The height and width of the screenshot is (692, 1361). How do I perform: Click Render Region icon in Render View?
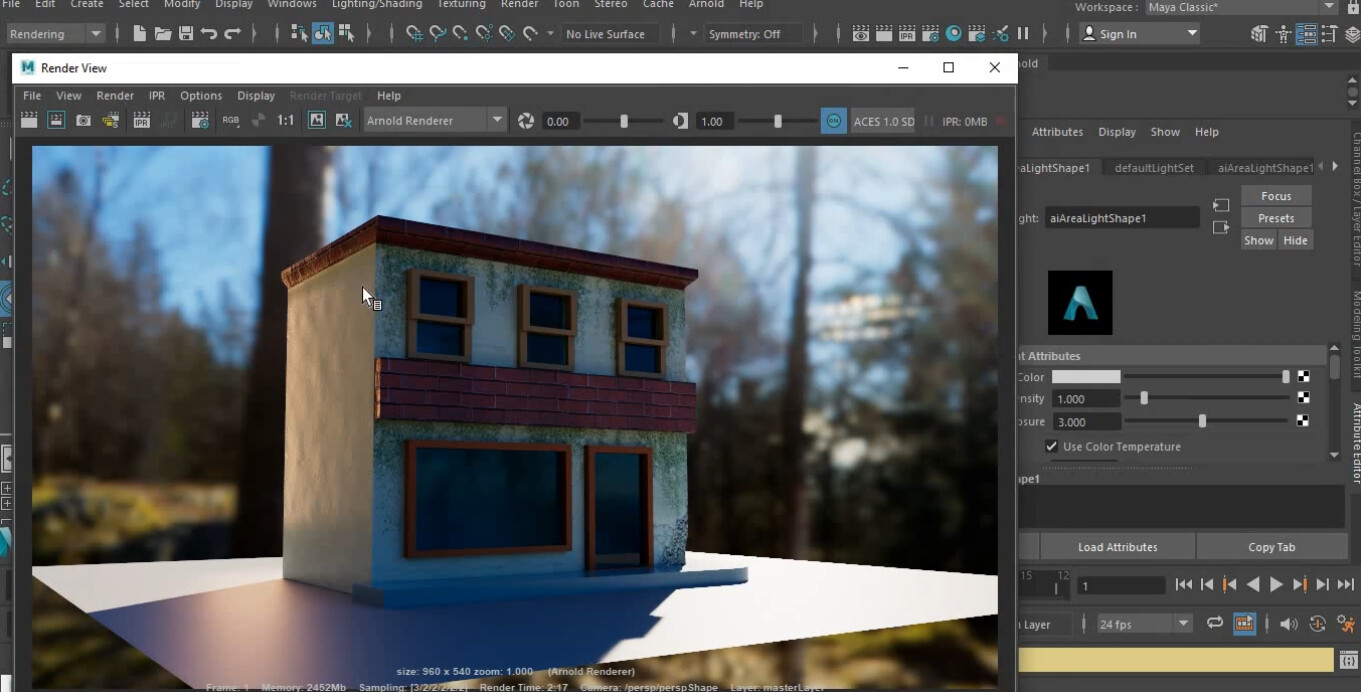click(56, 121)
